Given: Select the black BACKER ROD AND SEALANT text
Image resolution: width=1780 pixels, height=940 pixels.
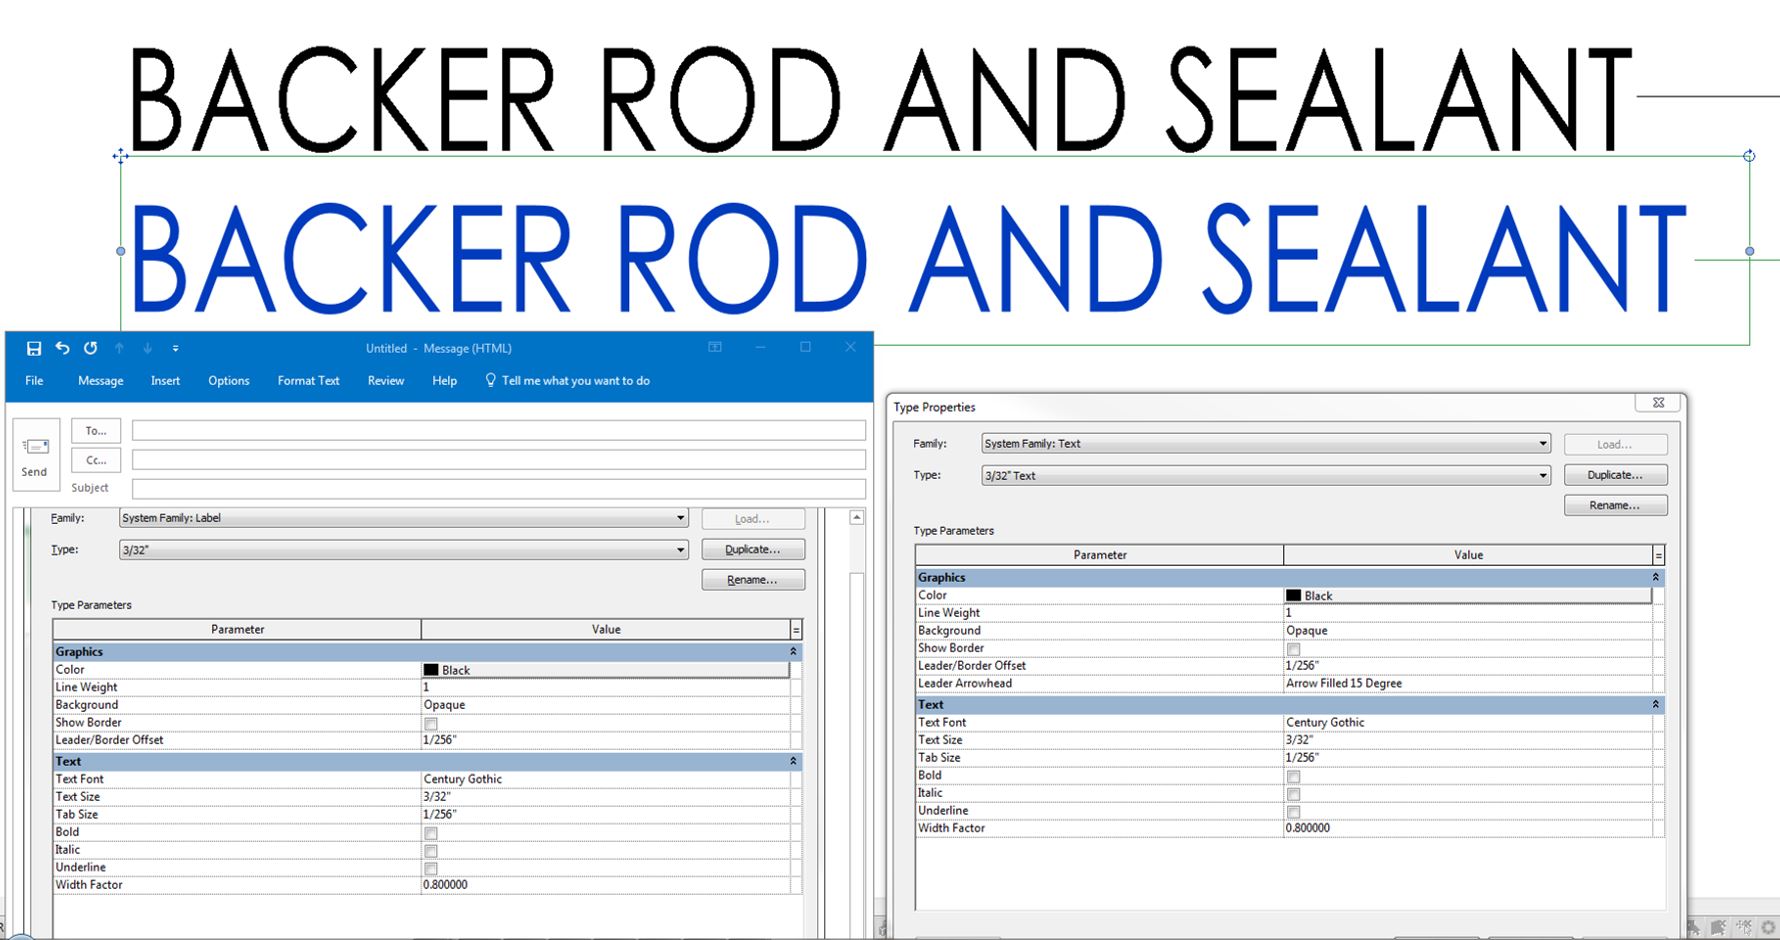Looking at the screenshot, I should [880, 99].
